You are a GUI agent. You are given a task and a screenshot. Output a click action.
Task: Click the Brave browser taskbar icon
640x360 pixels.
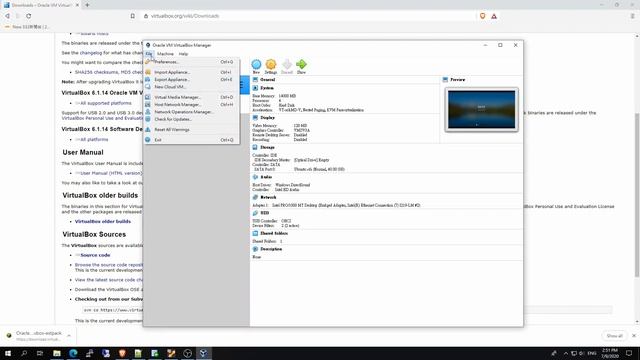(122, 353)
